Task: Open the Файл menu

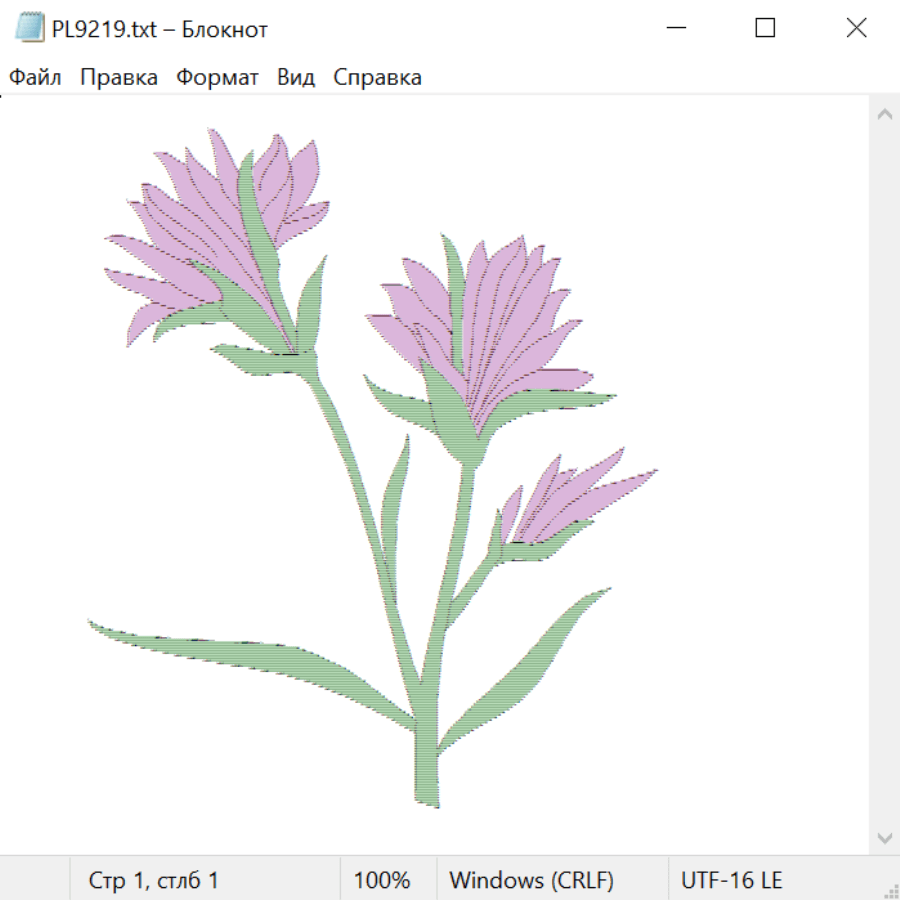Action: coord(35,78)
